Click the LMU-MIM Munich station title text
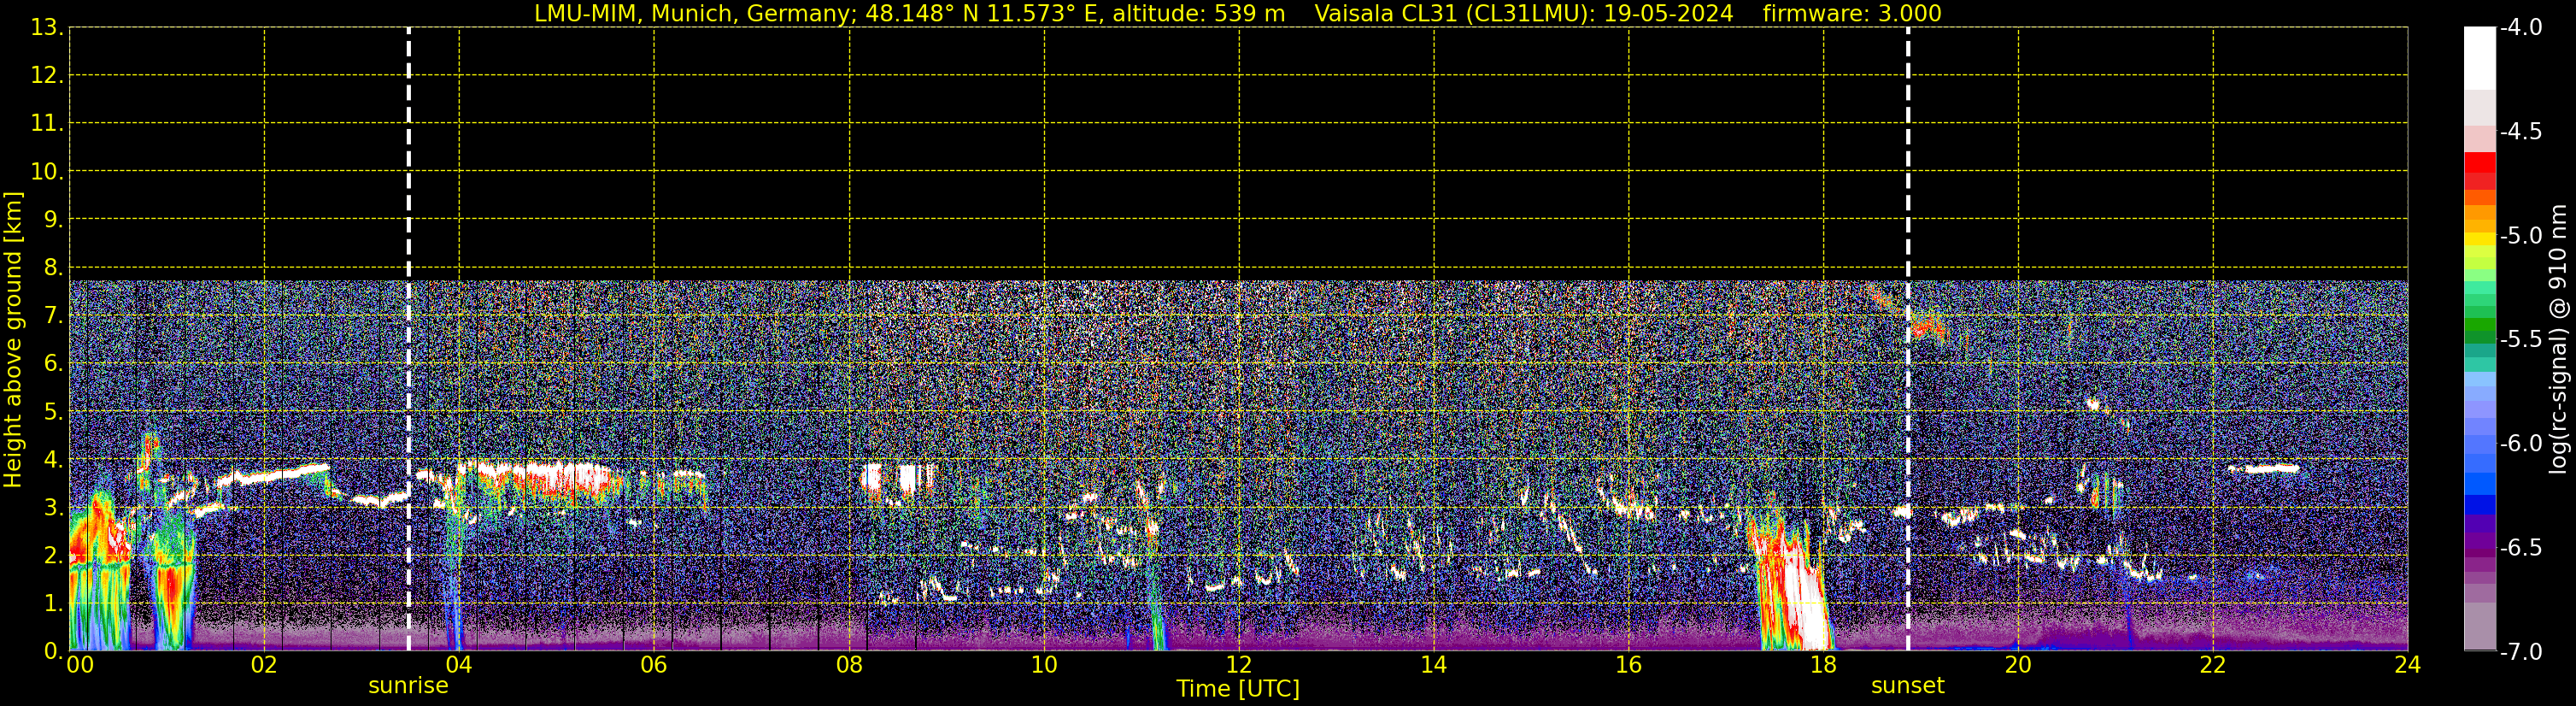Viewport: 2576px width, 706px height. tap(909, 14)
